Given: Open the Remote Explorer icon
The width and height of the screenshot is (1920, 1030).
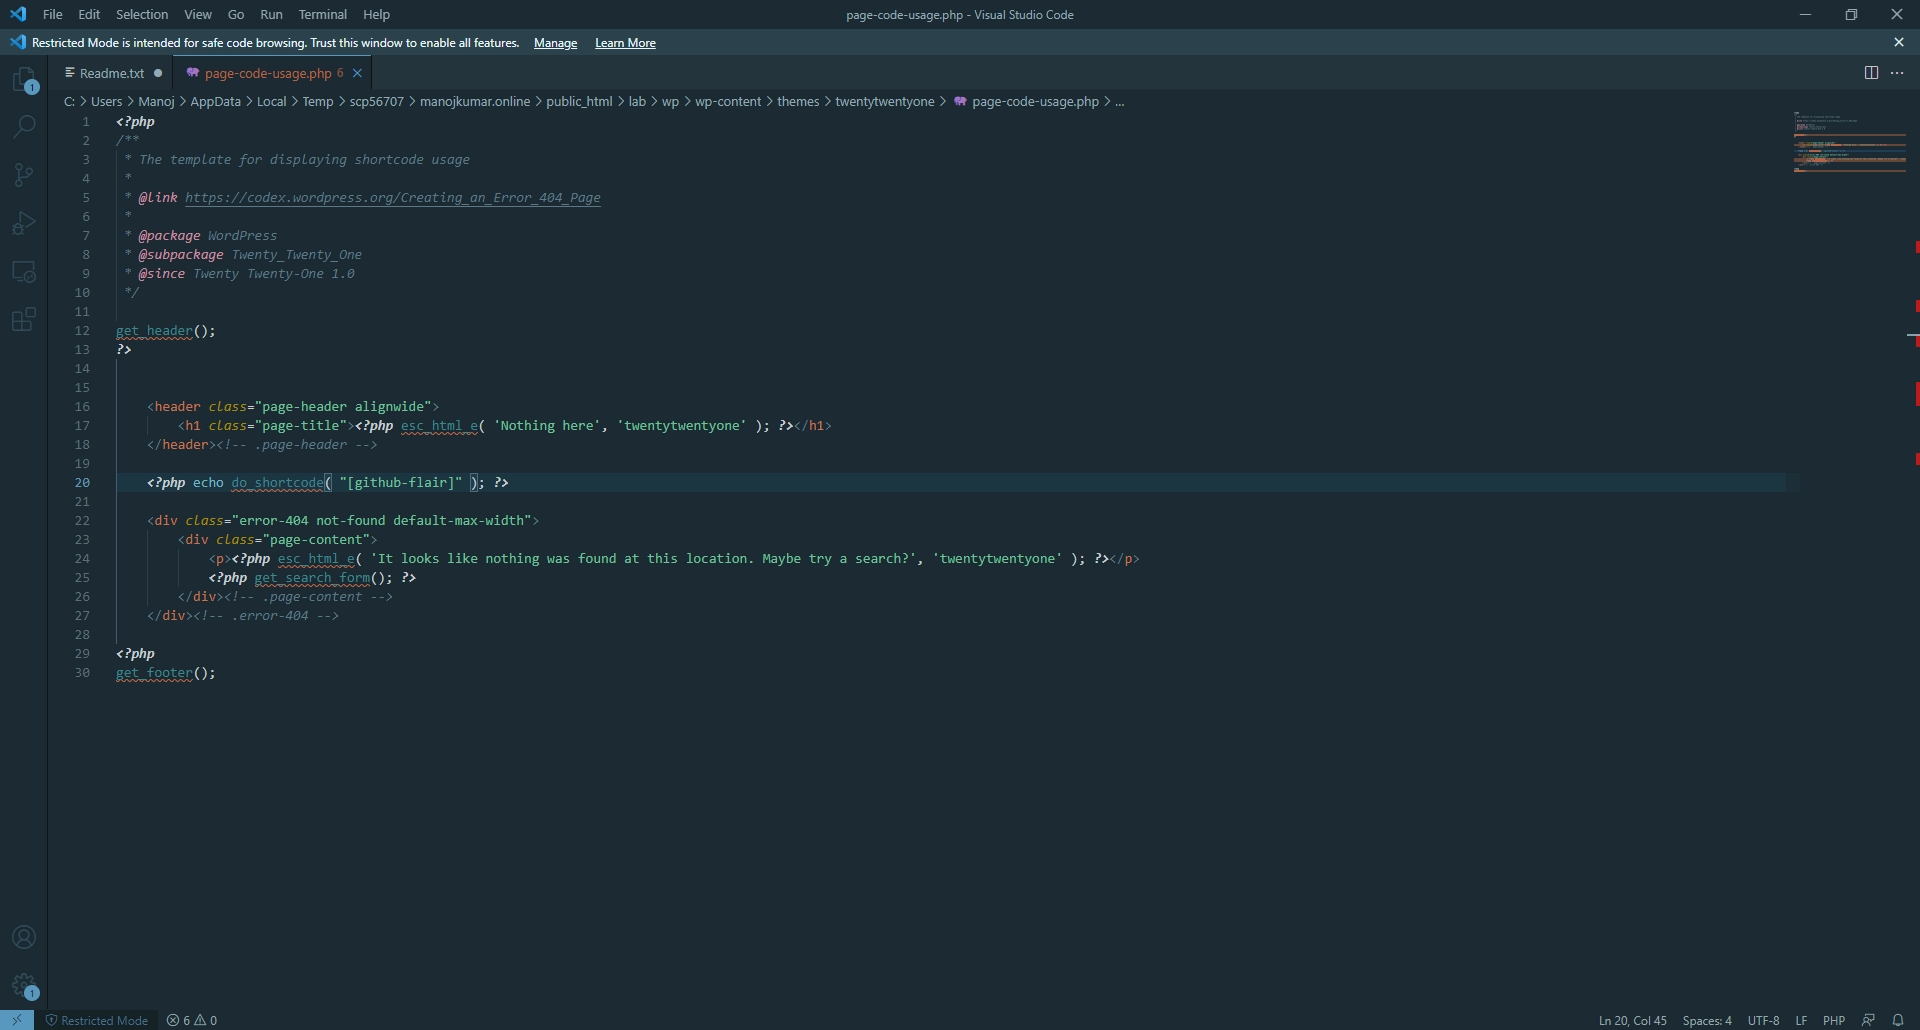Looking at the screenshot, I should click(x=24, y=272).
